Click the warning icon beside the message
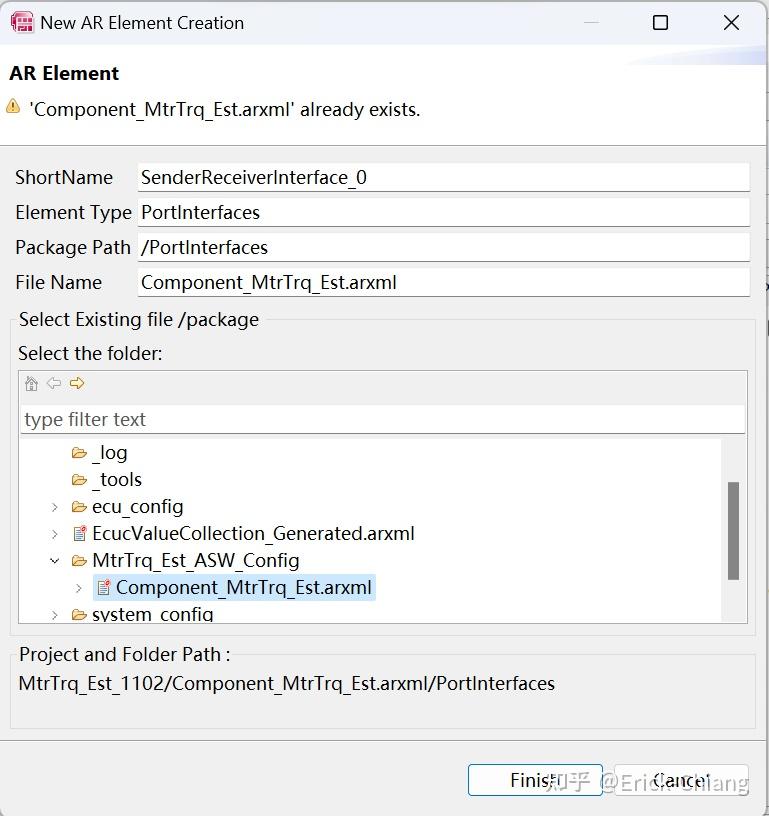 [13, 106]
